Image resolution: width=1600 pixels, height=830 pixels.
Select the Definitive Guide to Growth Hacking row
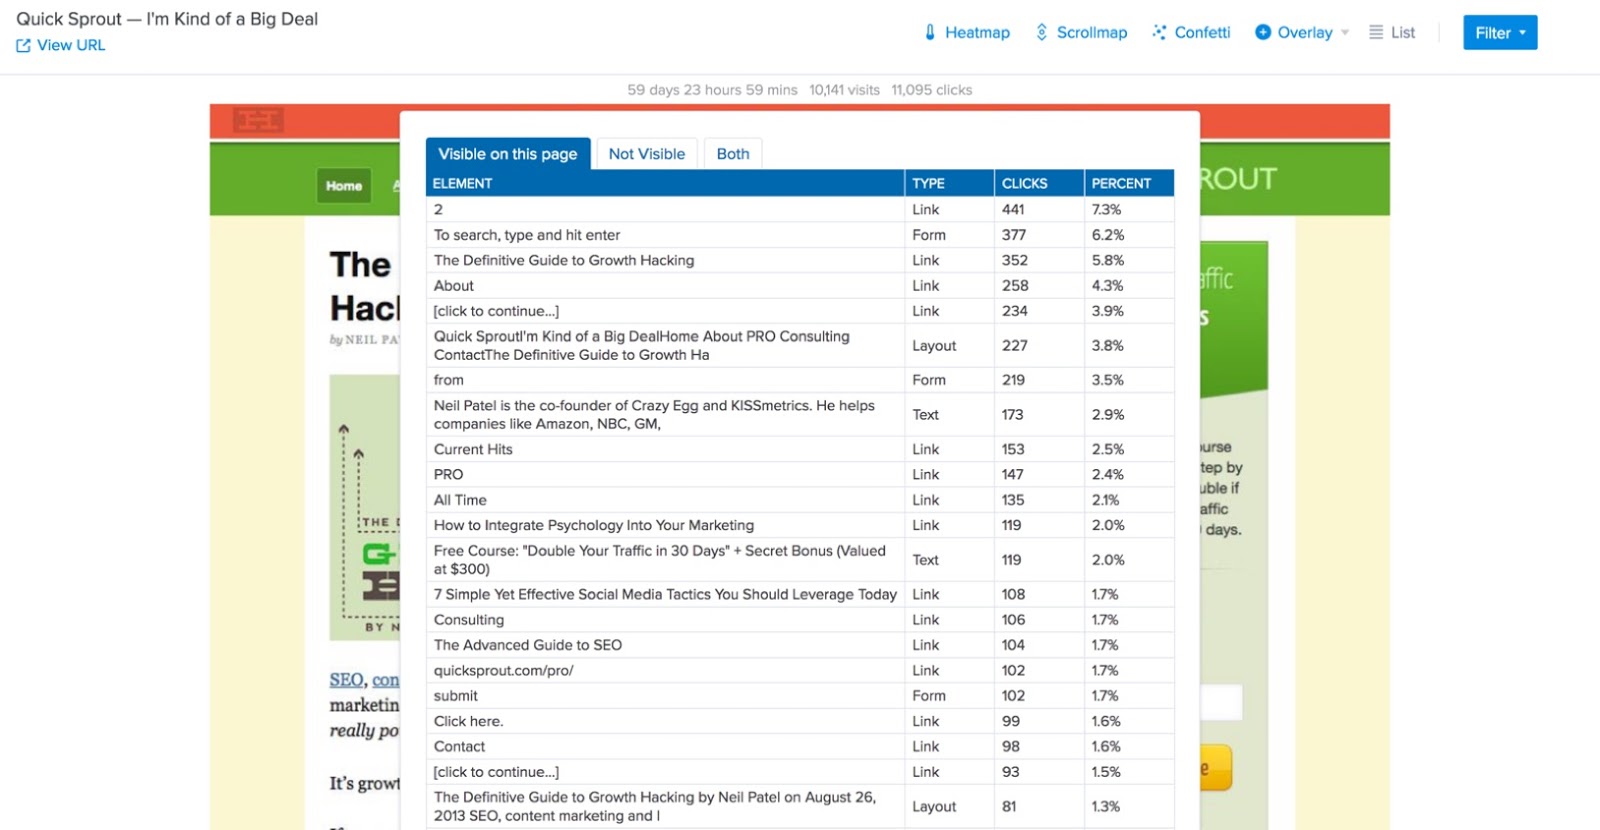pos(564,260)
